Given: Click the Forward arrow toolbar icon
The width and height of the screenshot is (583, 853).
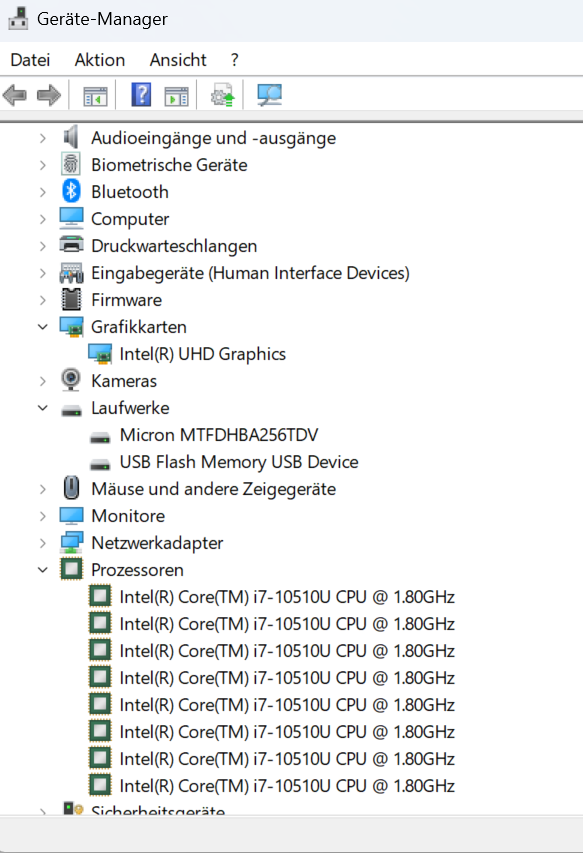Looking at the screenshot, I should 48,96.
